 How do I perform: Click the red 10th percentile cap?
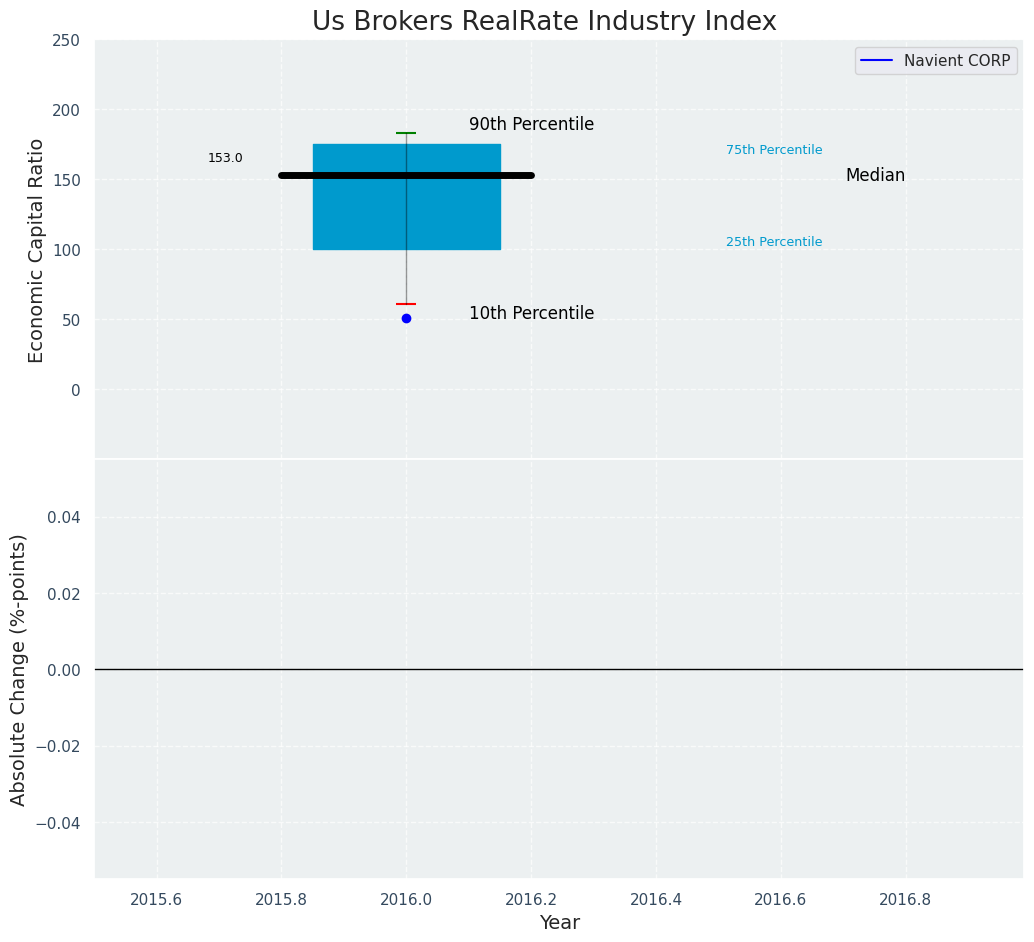(406, 304)
